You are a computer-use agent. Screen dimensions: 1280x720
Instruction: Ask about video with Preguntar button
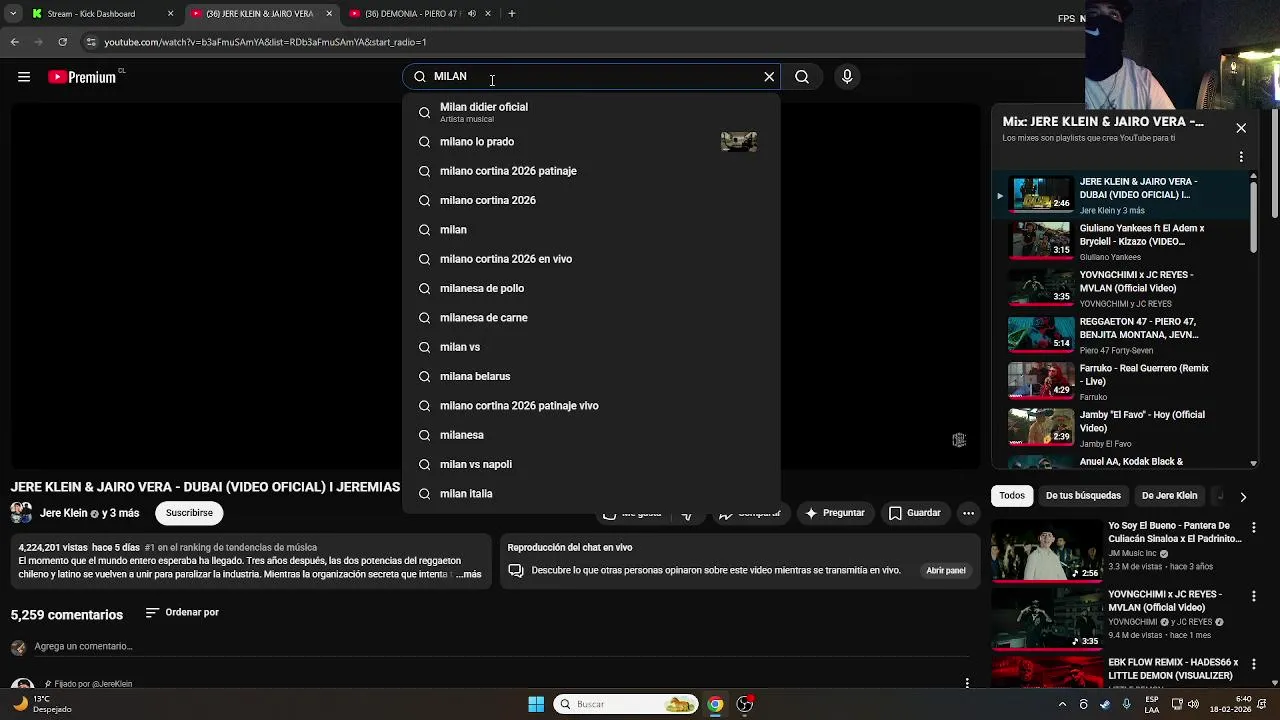point(834,513)
